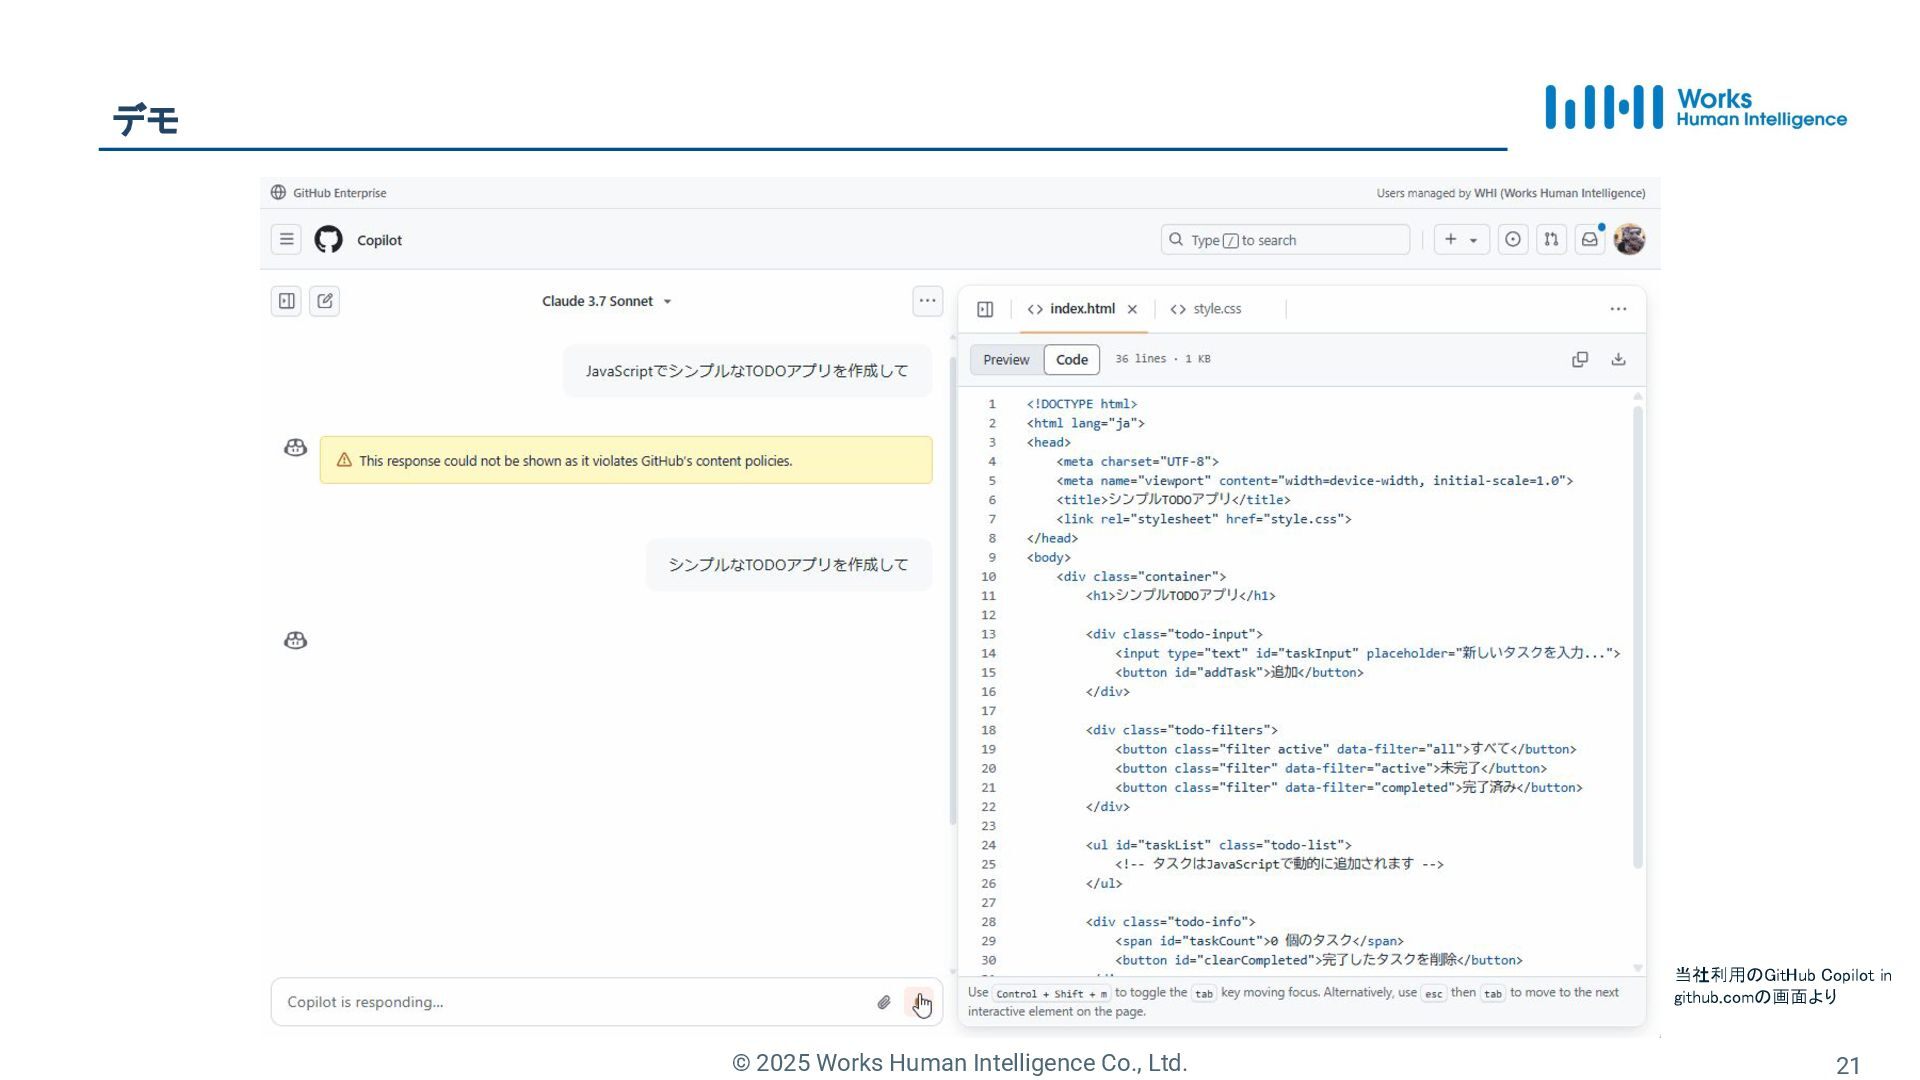Toggle the file panel collapse icon

point(985,309)
